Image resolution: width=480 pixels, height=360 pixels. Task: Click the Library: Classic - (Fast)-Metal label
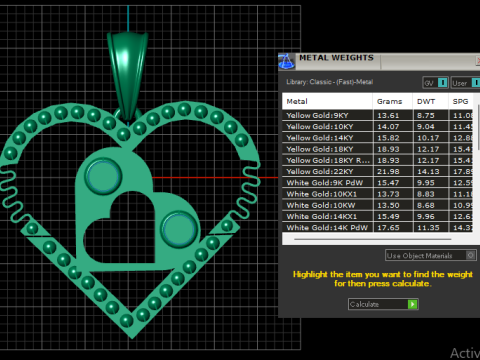[x=329, y=82]
